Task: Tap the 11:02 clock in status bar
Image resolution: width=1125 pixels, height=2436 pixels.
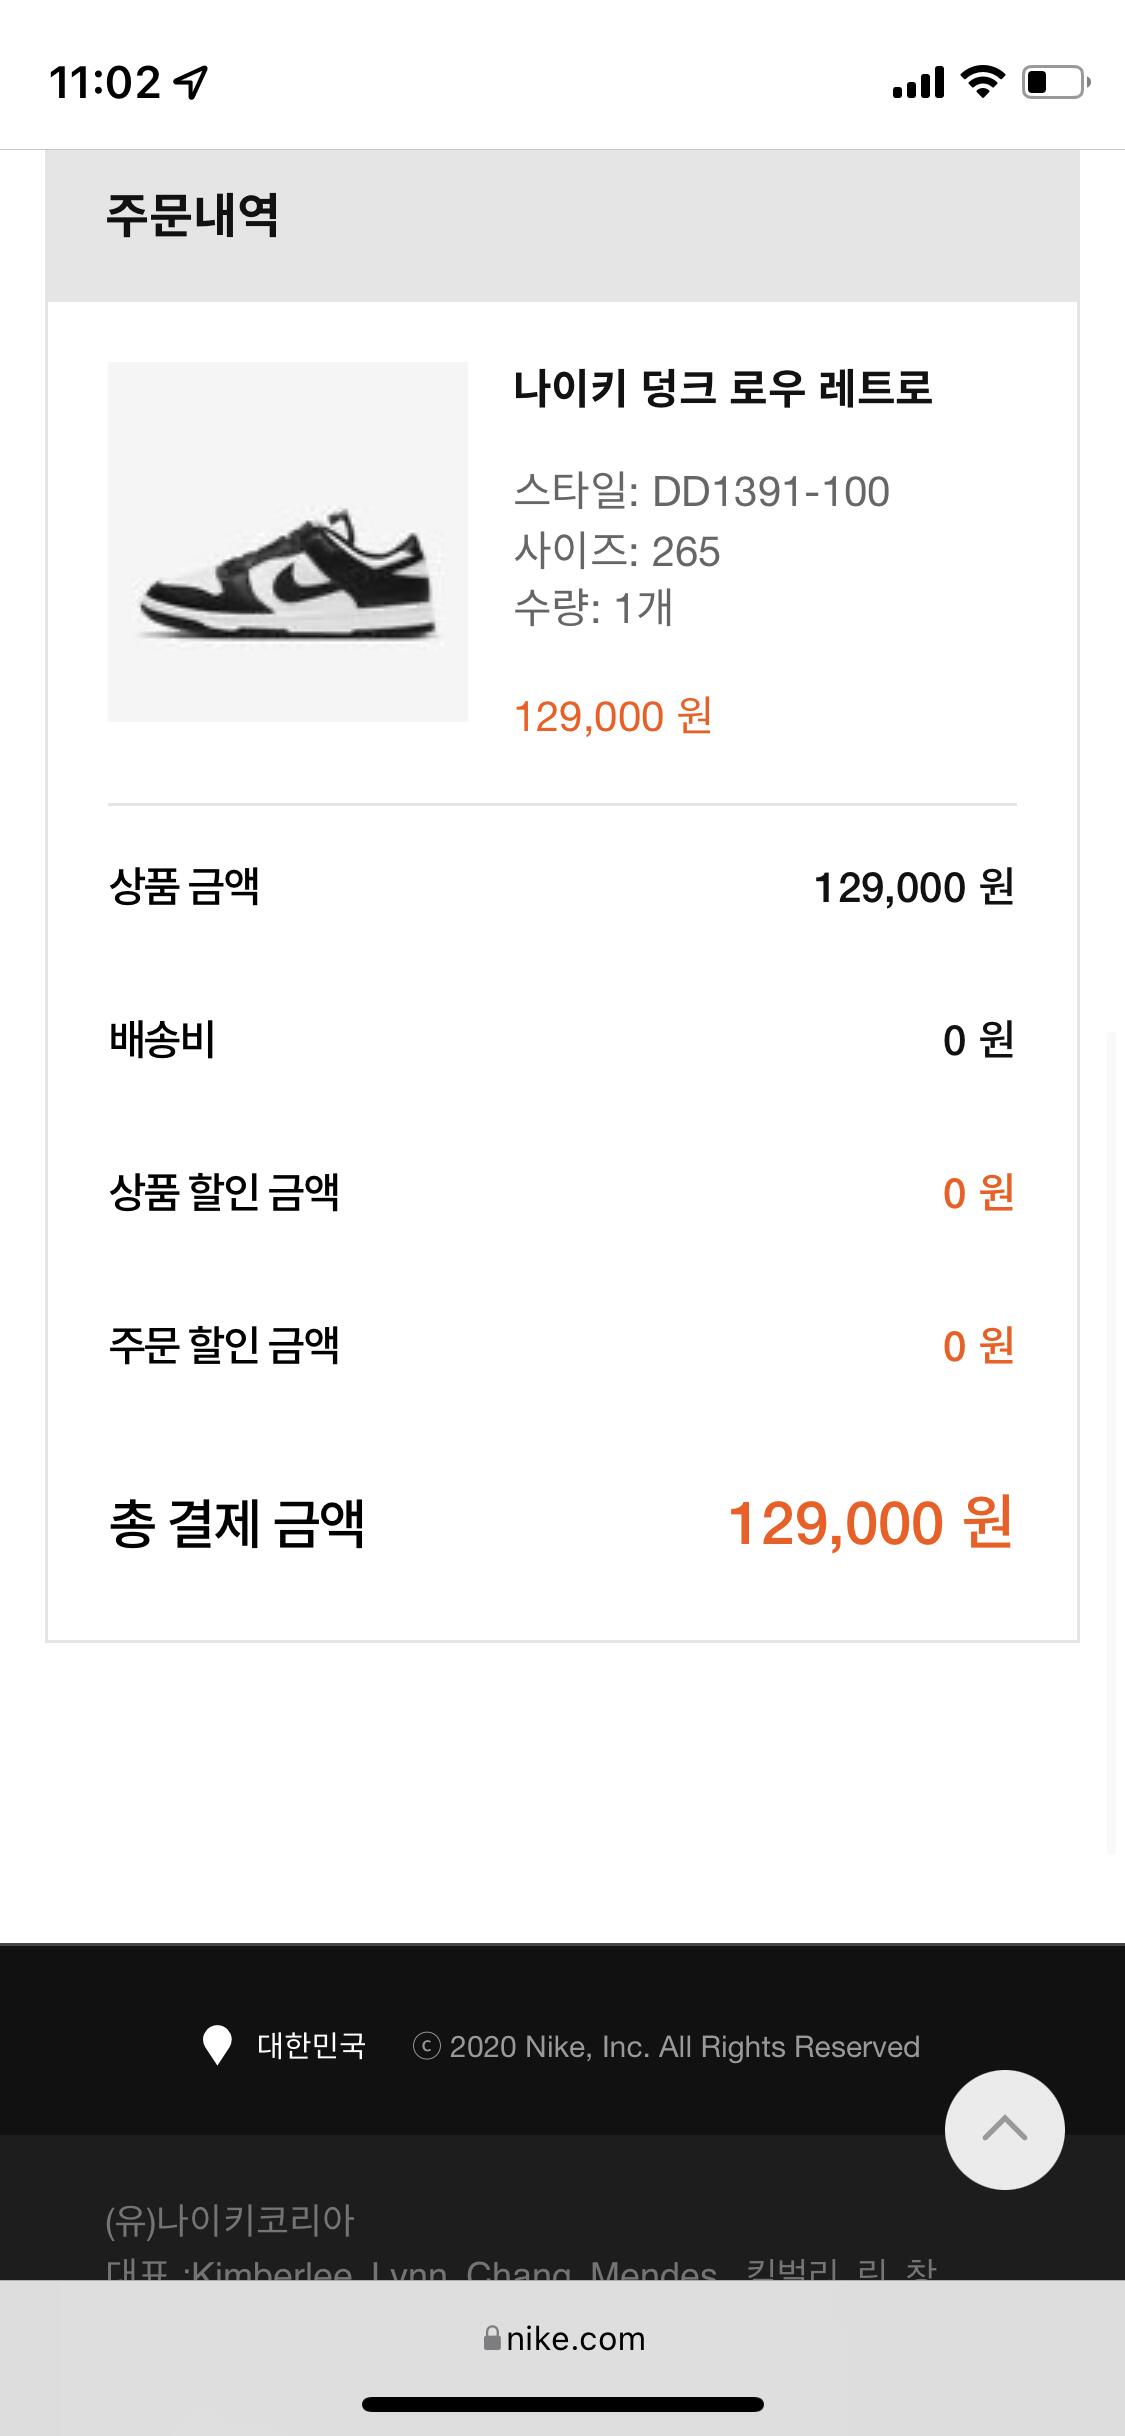Action: tap(104, 83)
